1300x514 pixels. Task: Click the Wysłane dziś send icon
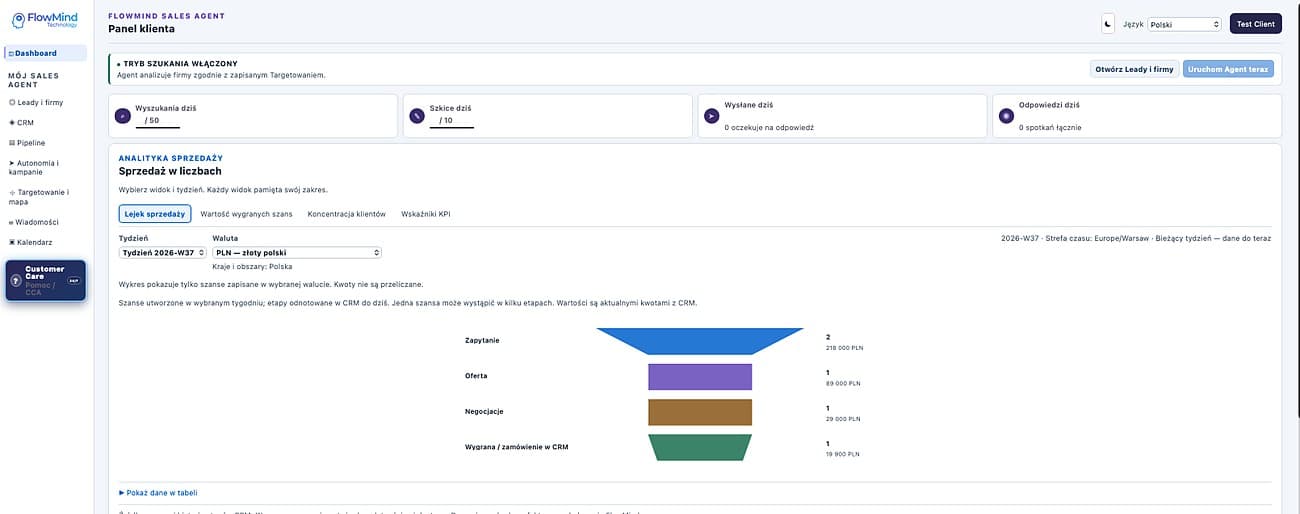[x=712, y=115]
